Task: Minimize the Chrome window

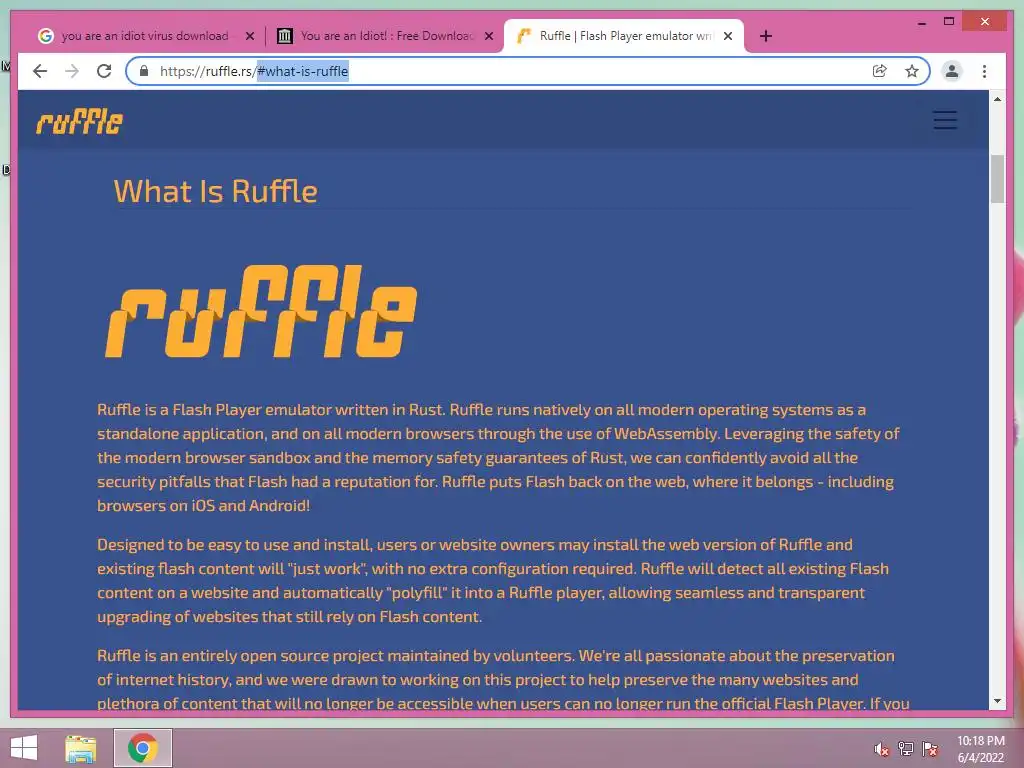Action: [921, 22]
